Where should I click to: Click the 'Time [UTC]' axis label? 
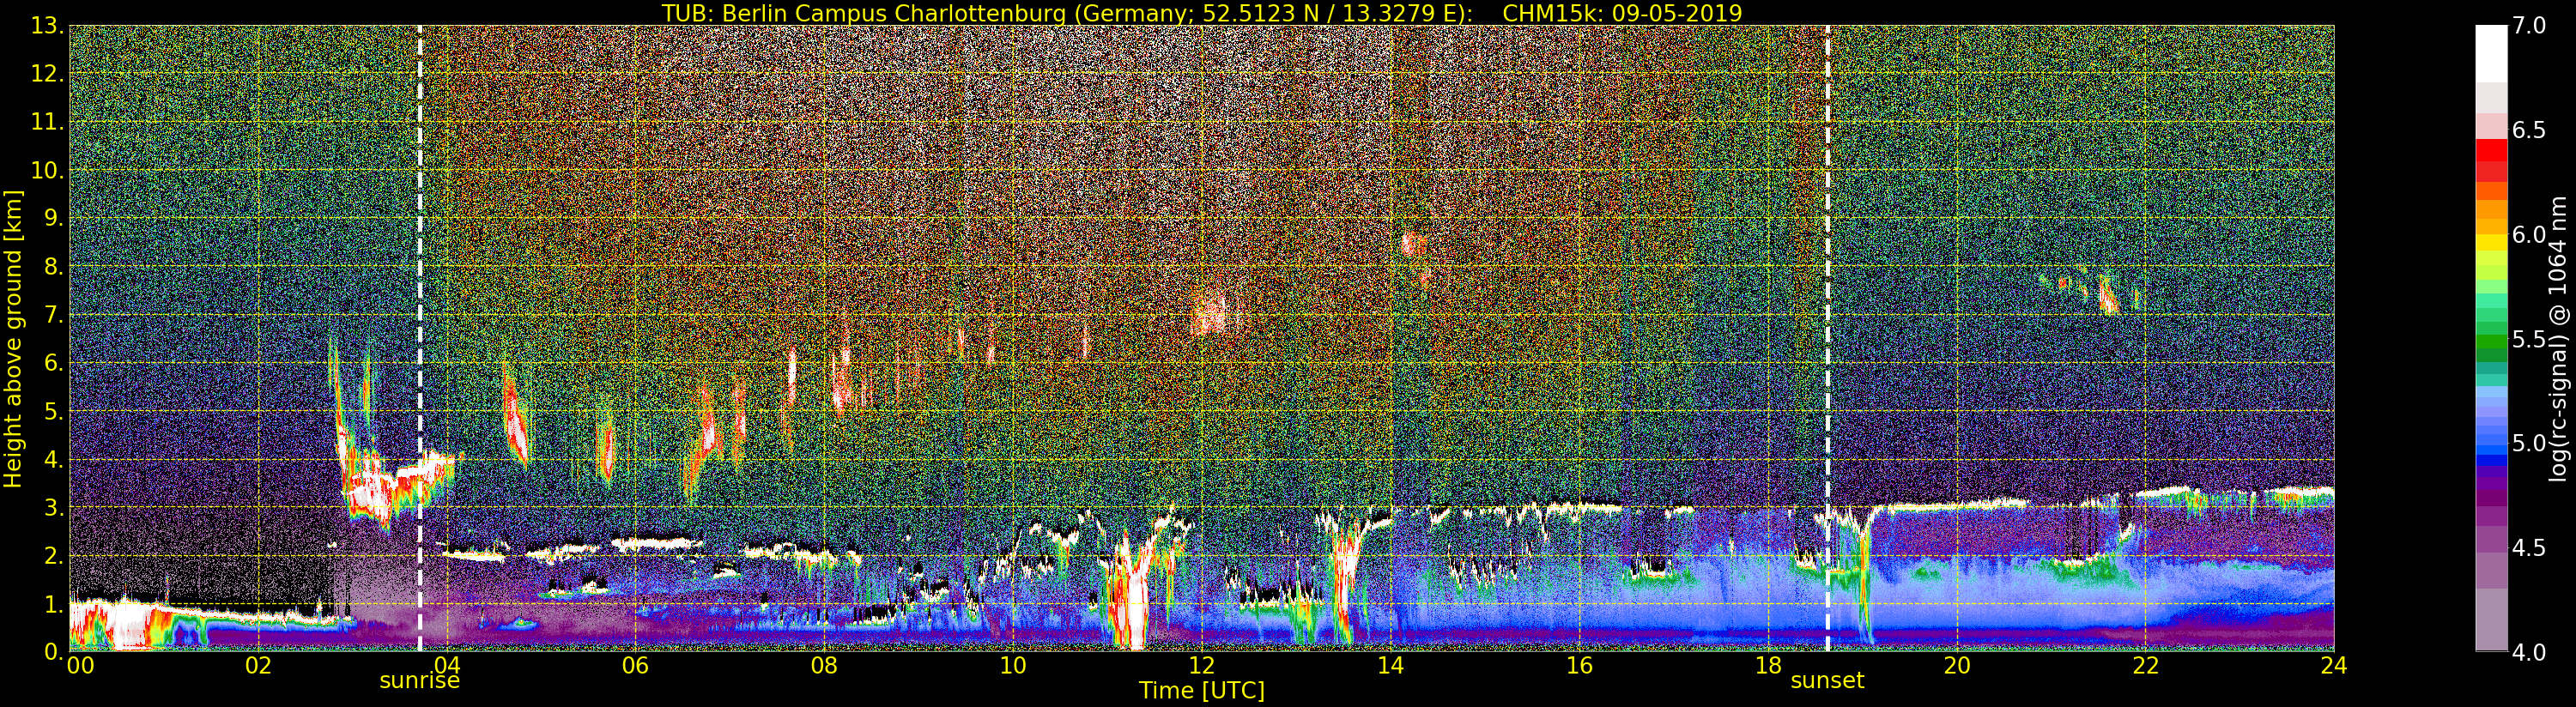pos(1202,691)
